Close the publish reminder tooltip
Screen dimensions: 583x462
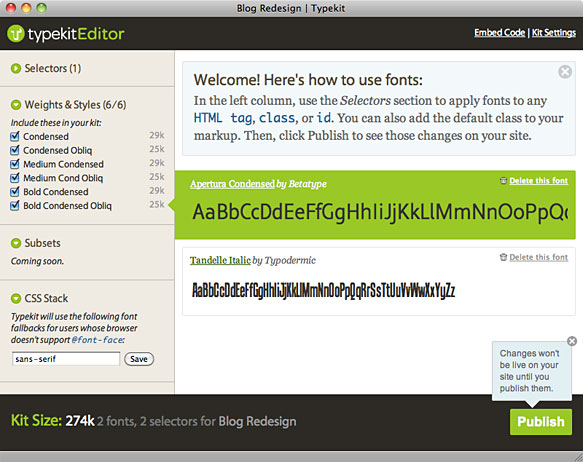[572, 341]
